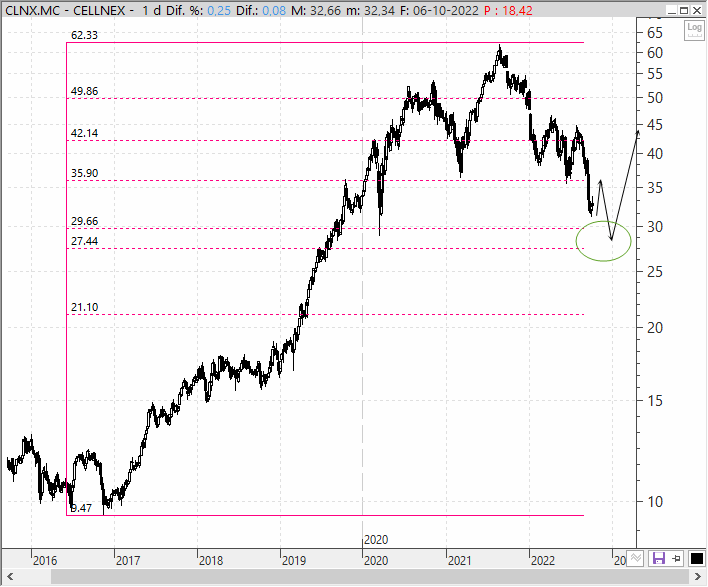
Task: Minimize the CLNX.MC chart window
Action: pyautogui.click(x=672, y=10)
